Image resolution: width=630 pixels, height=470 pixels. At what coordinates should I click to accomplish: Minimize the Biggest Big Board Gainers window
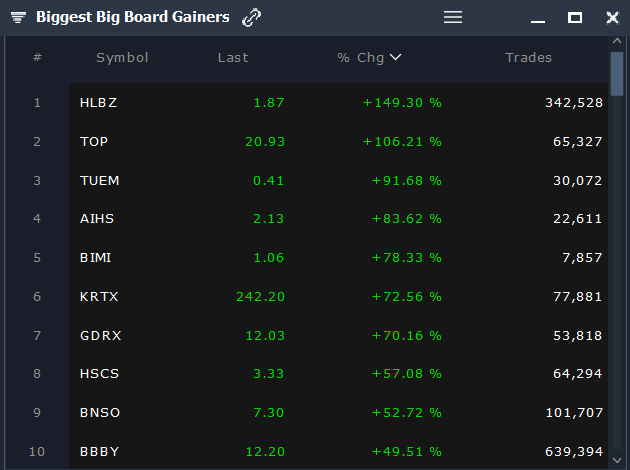click(x=538, y=18)
